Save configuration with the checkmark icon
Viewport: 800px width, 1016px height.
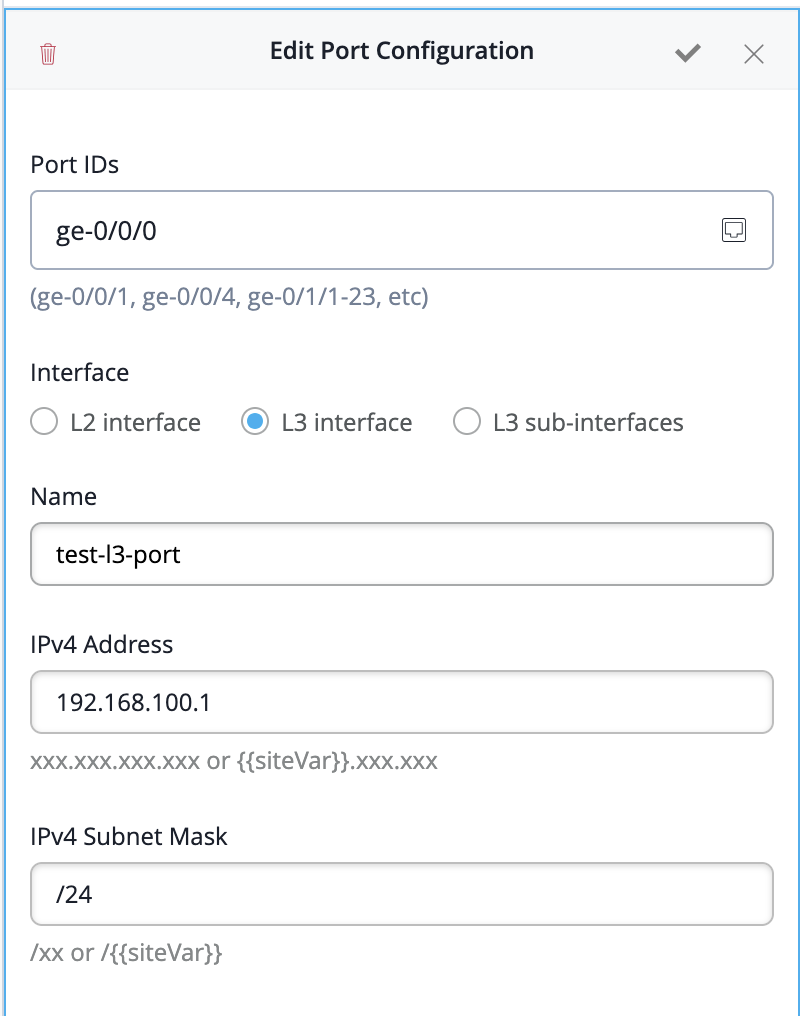click(x=687, y=53)
